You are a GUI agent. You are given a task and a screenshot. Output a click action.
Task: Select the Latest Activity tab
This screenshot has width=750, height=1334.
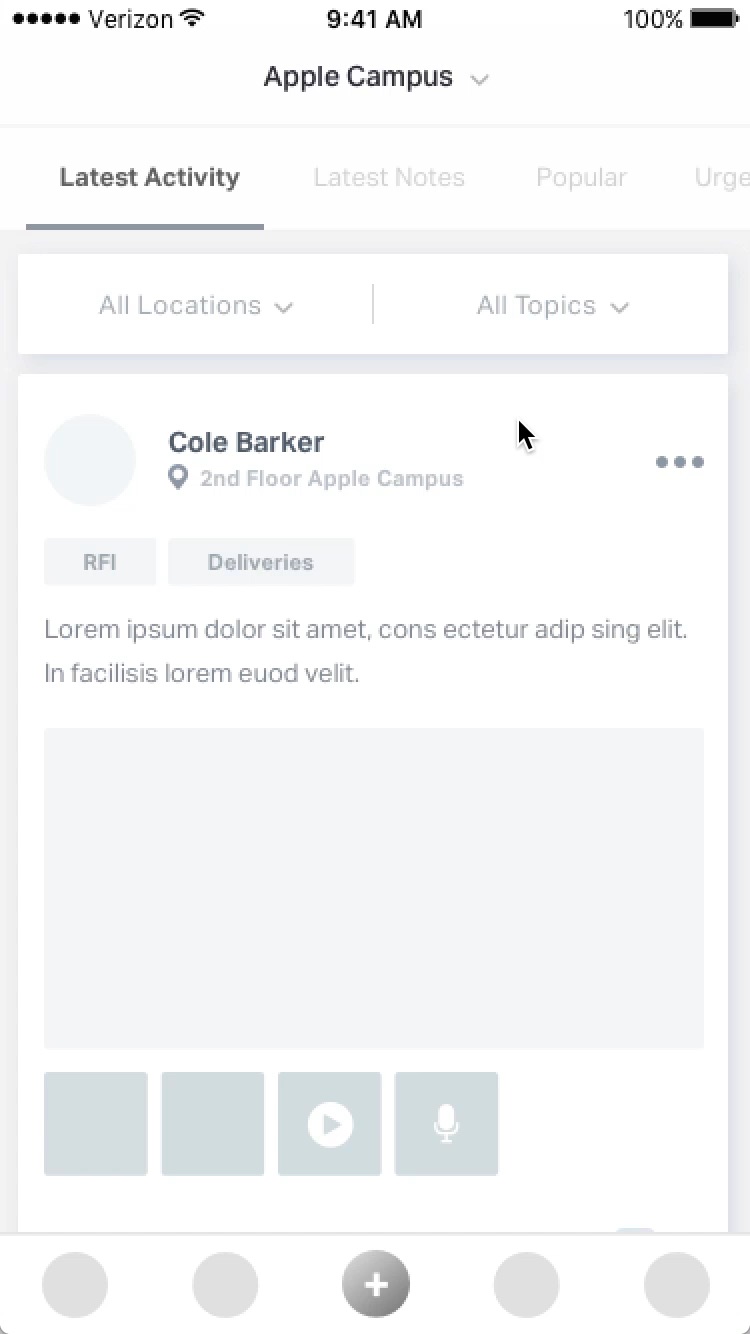click(x=150, y=178)
